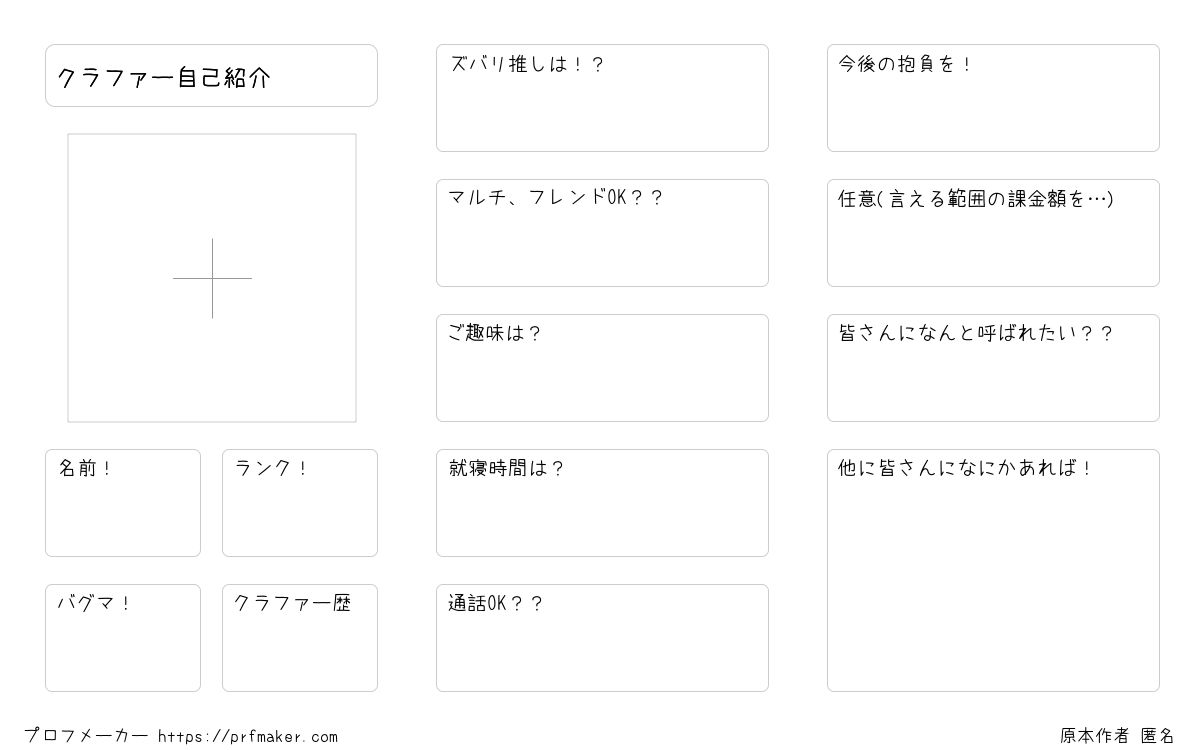Select the クラファー自己紹介 title box
The image size is (1200, 750).
pyautogui.click(x=211, y=75)
